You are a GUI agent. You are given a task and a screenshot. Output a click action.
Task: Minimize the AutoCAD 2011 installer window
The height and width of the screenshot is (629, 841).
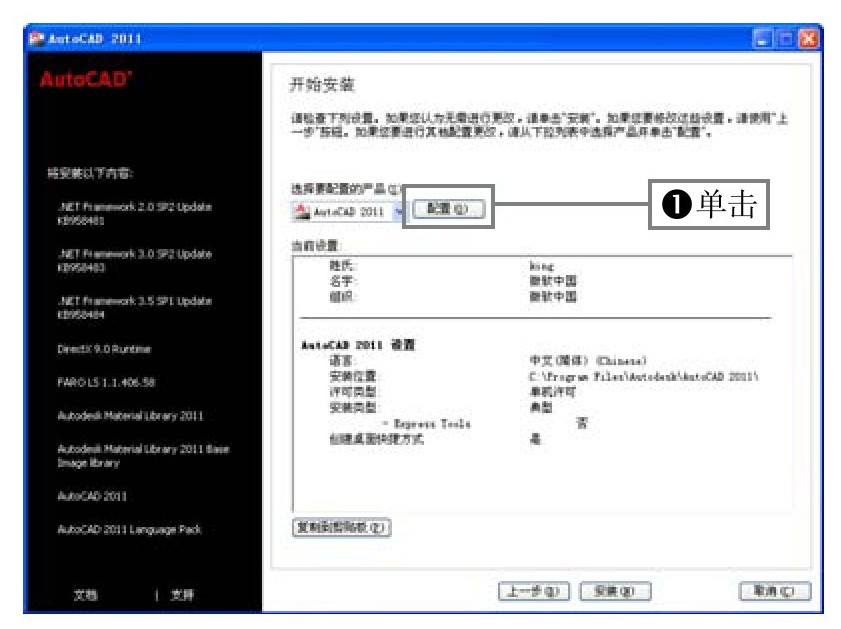pos(762,39)
